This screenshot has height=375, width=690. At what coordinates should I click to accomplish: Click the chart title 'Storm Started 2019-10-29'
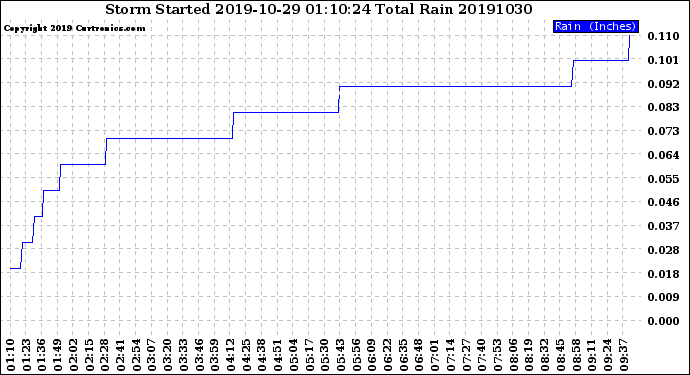click(202, 9)
